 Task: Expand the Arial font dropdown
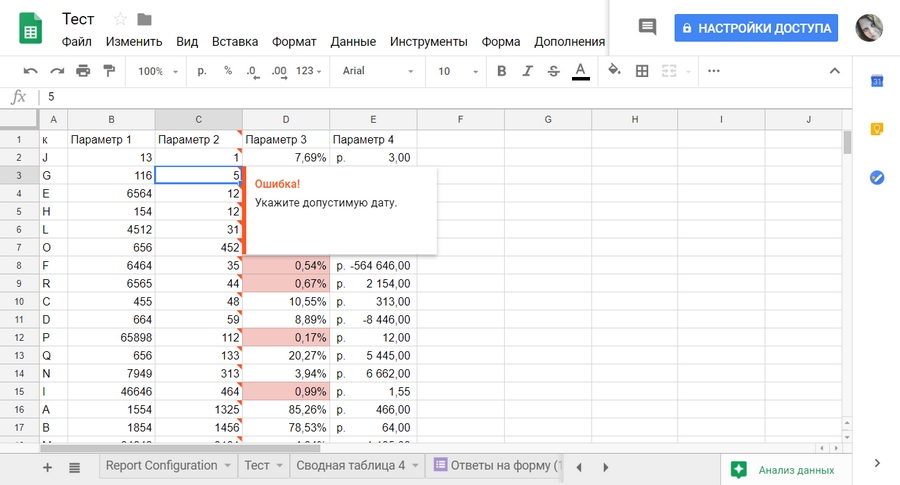pos(377,71)
